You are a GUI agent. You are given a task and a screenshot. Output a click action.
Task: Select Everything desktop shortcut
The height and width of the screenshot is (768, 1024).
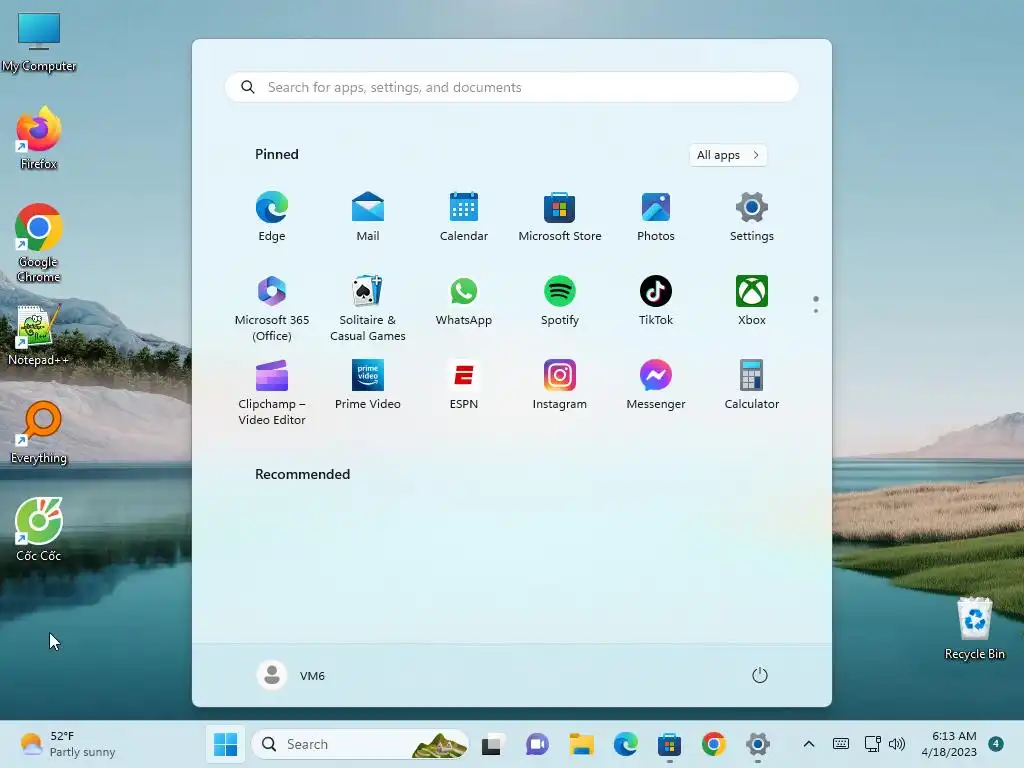(x=39, y=433)
